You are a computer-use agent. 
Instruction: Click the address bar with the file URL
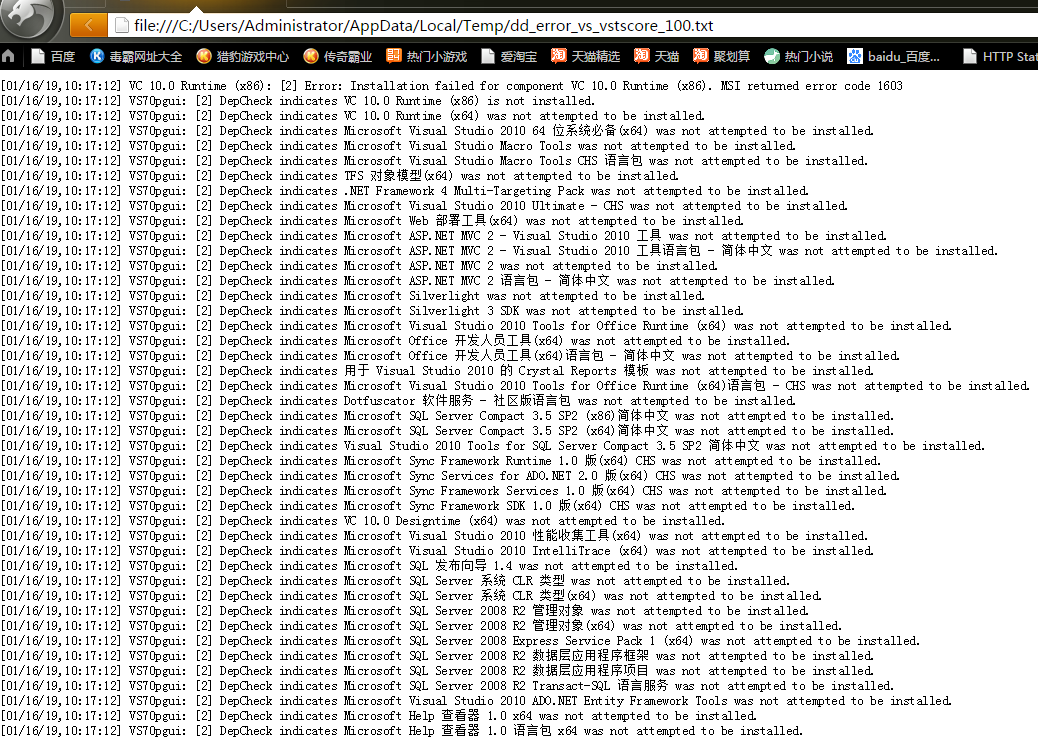500,26
